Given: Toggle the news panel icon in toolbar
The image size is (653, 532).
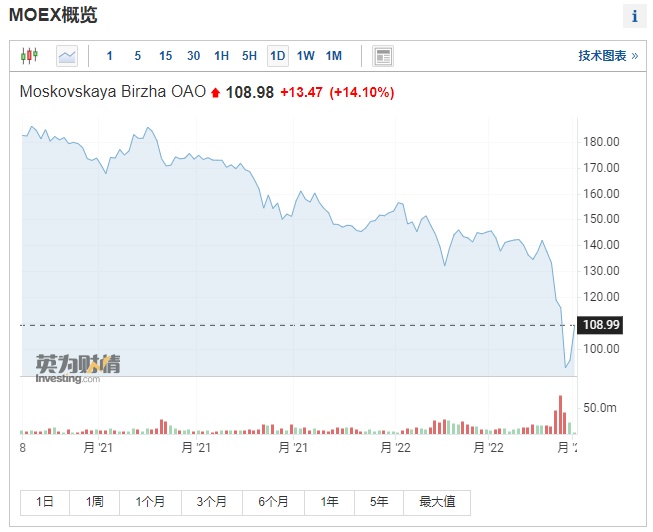Looking at the screenshot, I should pos(383,56).
